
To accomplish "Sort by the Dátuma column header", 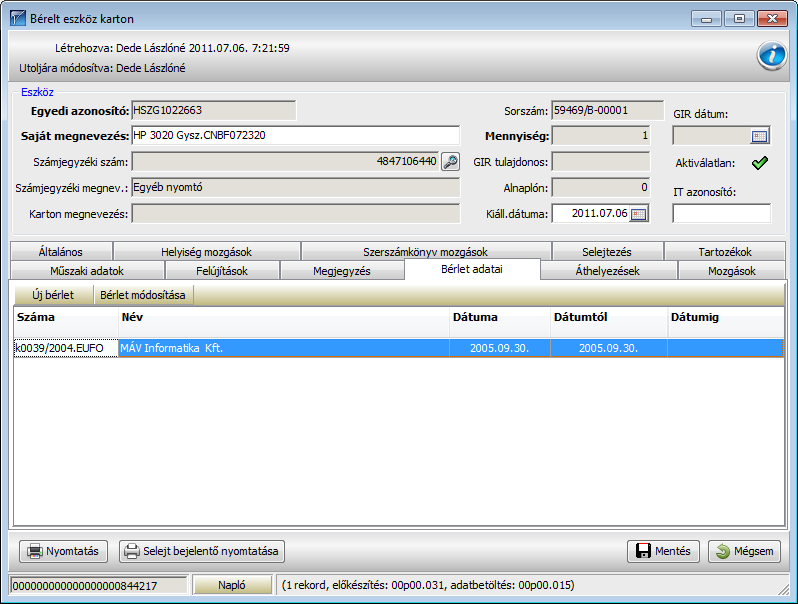I will tap(500, 322).
